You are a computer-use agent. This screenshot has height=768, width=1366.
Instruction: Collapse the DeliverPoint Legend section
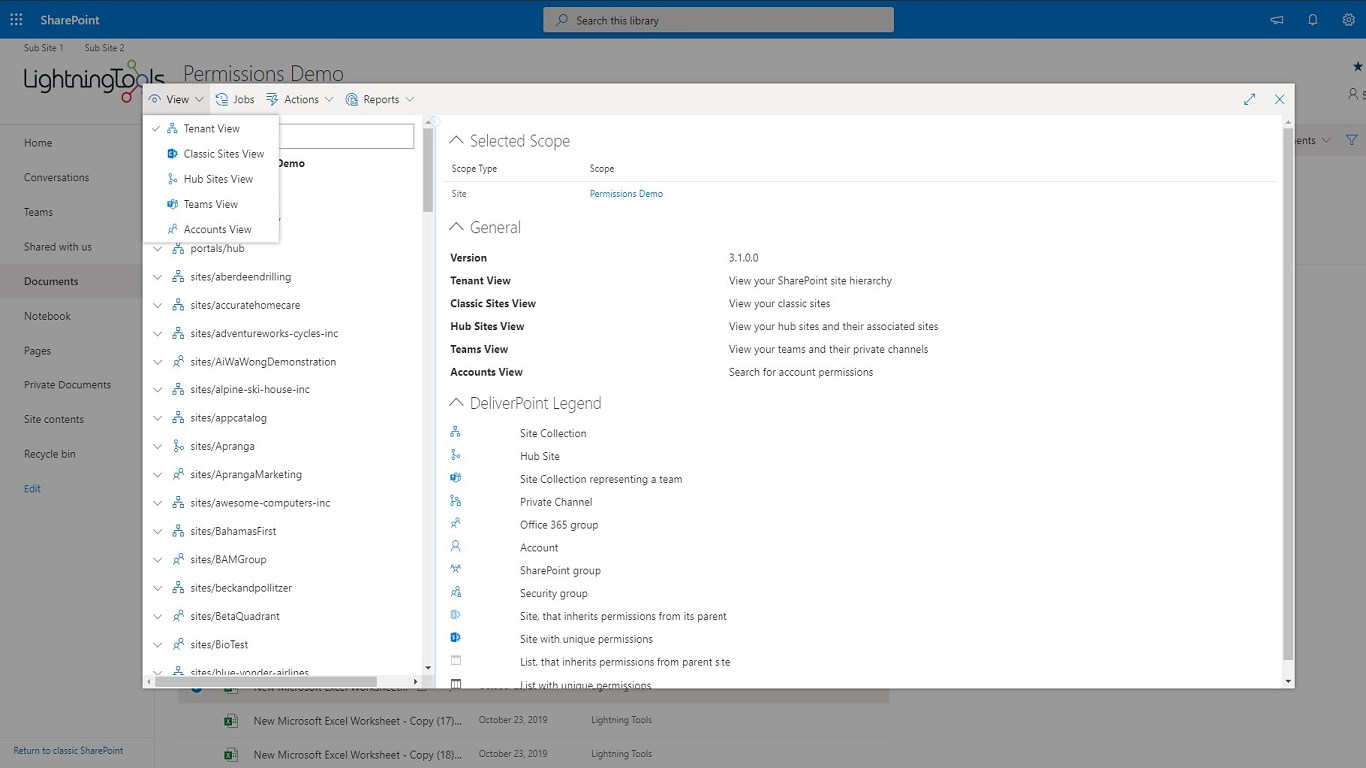[456, 403]
